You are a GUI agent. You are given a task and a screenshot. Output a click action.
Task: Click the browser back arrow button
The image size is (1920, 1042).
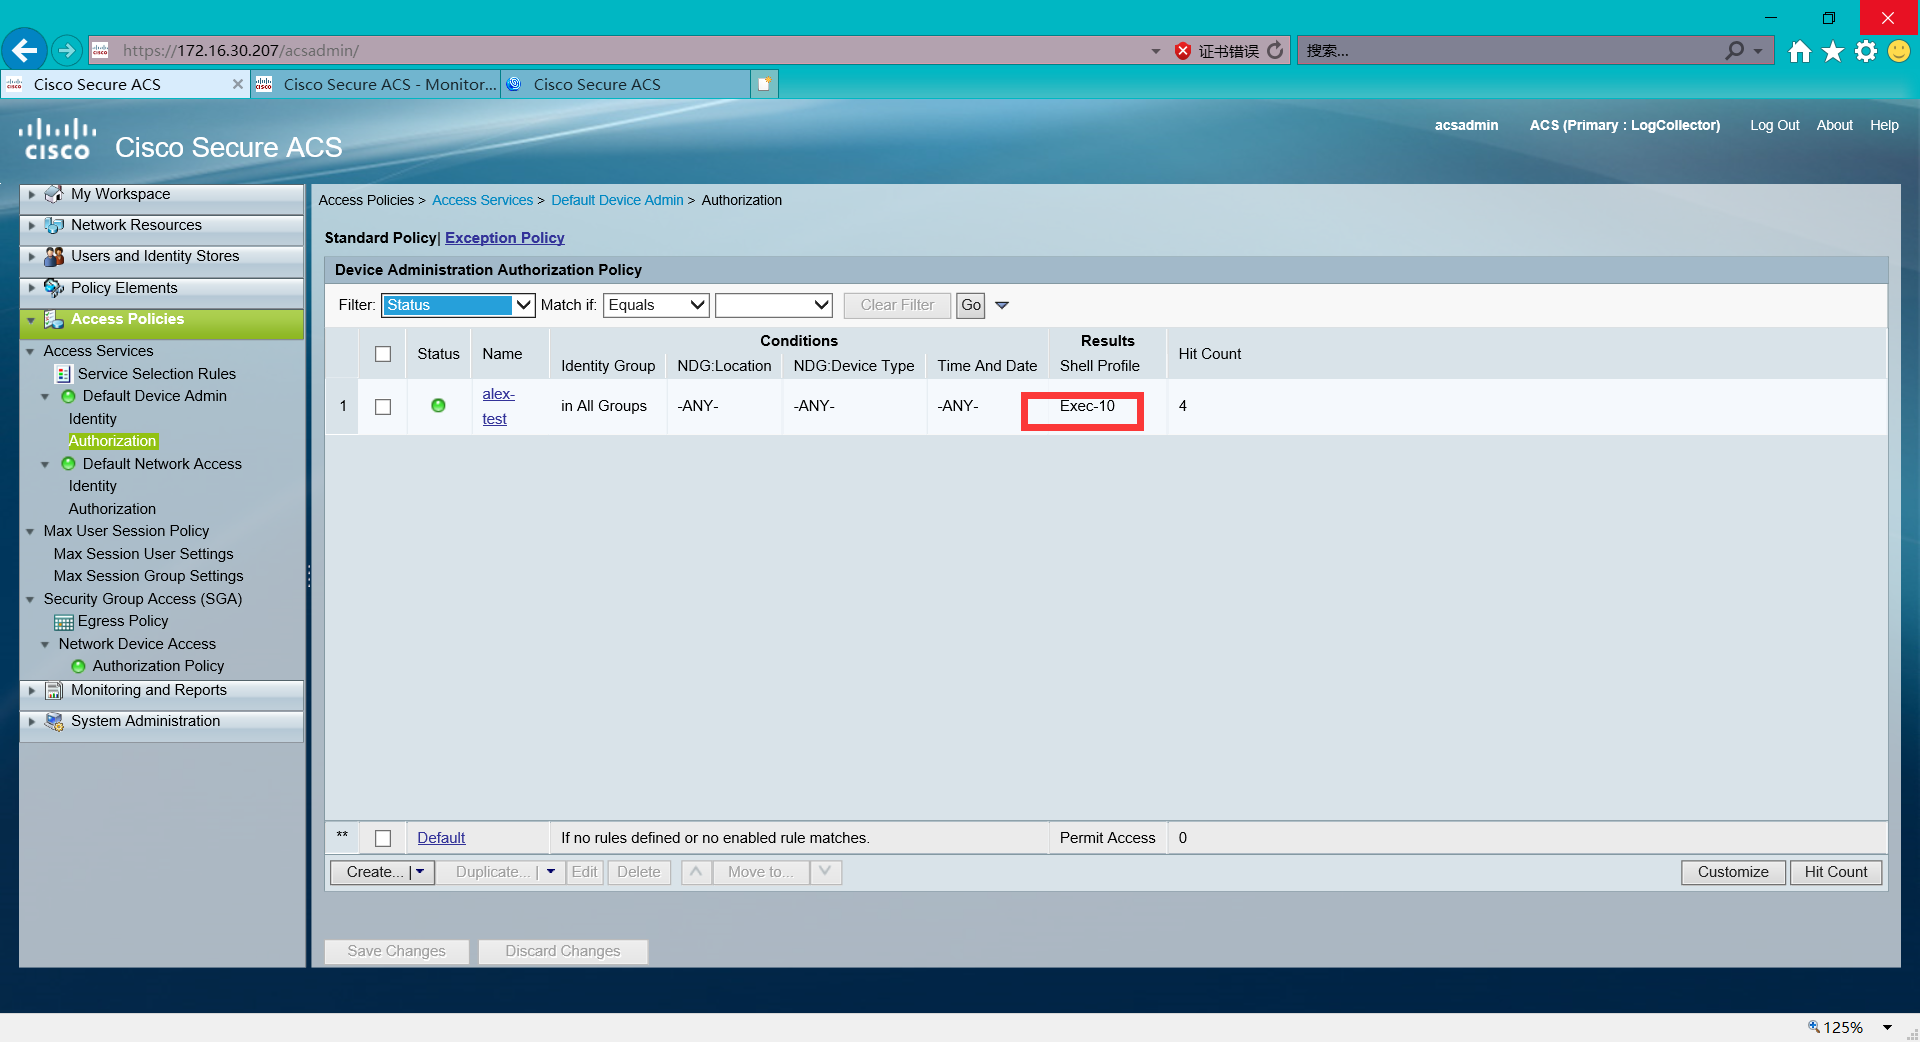point(25,50)
